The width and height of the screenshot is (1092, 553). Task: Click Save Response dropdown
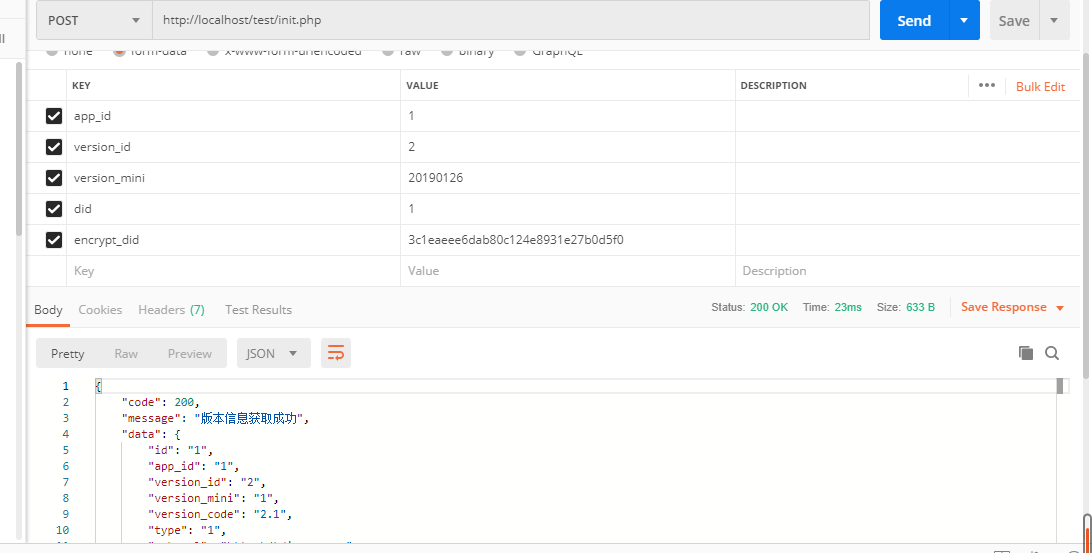(x=1013, y=307)
